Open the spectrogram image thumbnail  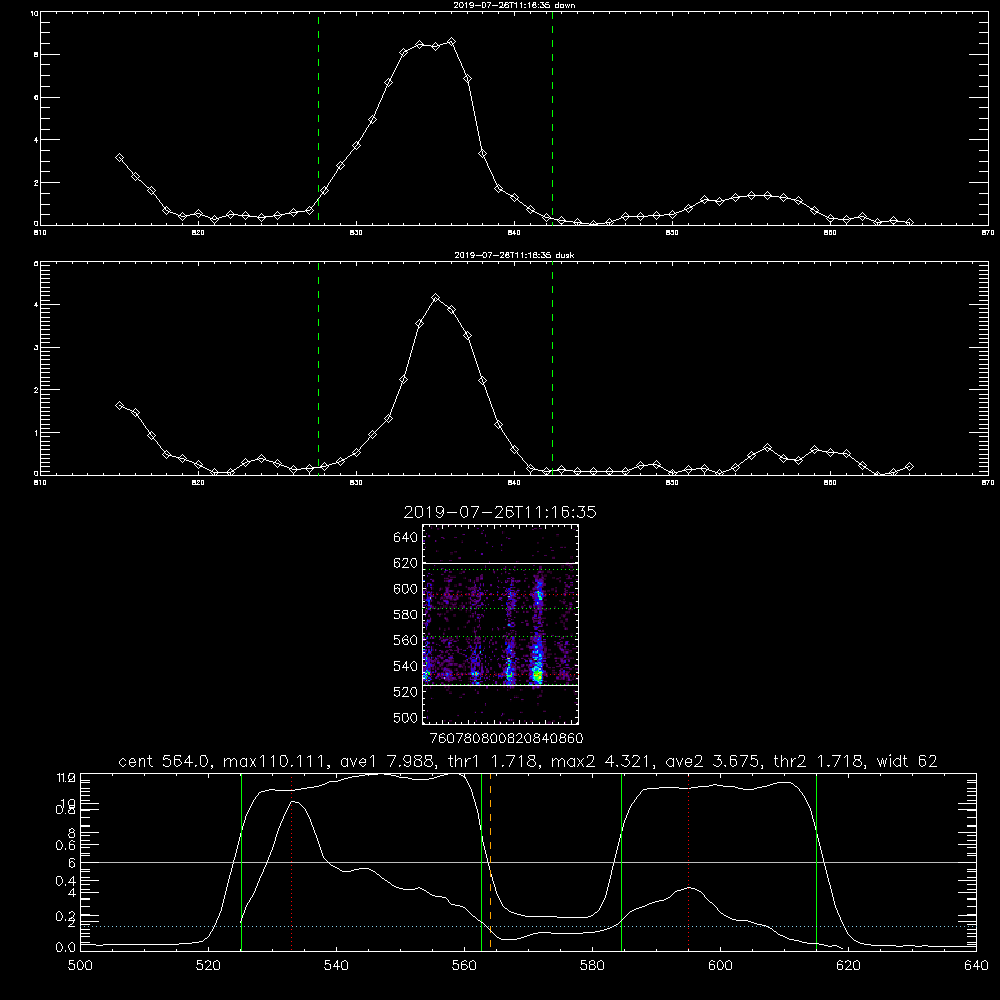(500, 624)
